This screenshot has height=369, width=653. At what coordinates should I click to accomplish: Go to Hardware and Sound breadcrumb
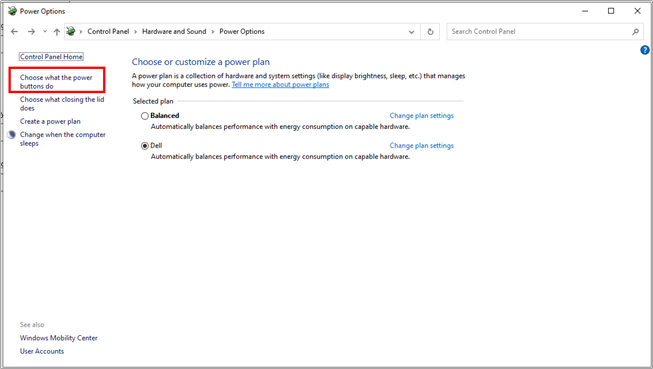[x=174, y=31]
